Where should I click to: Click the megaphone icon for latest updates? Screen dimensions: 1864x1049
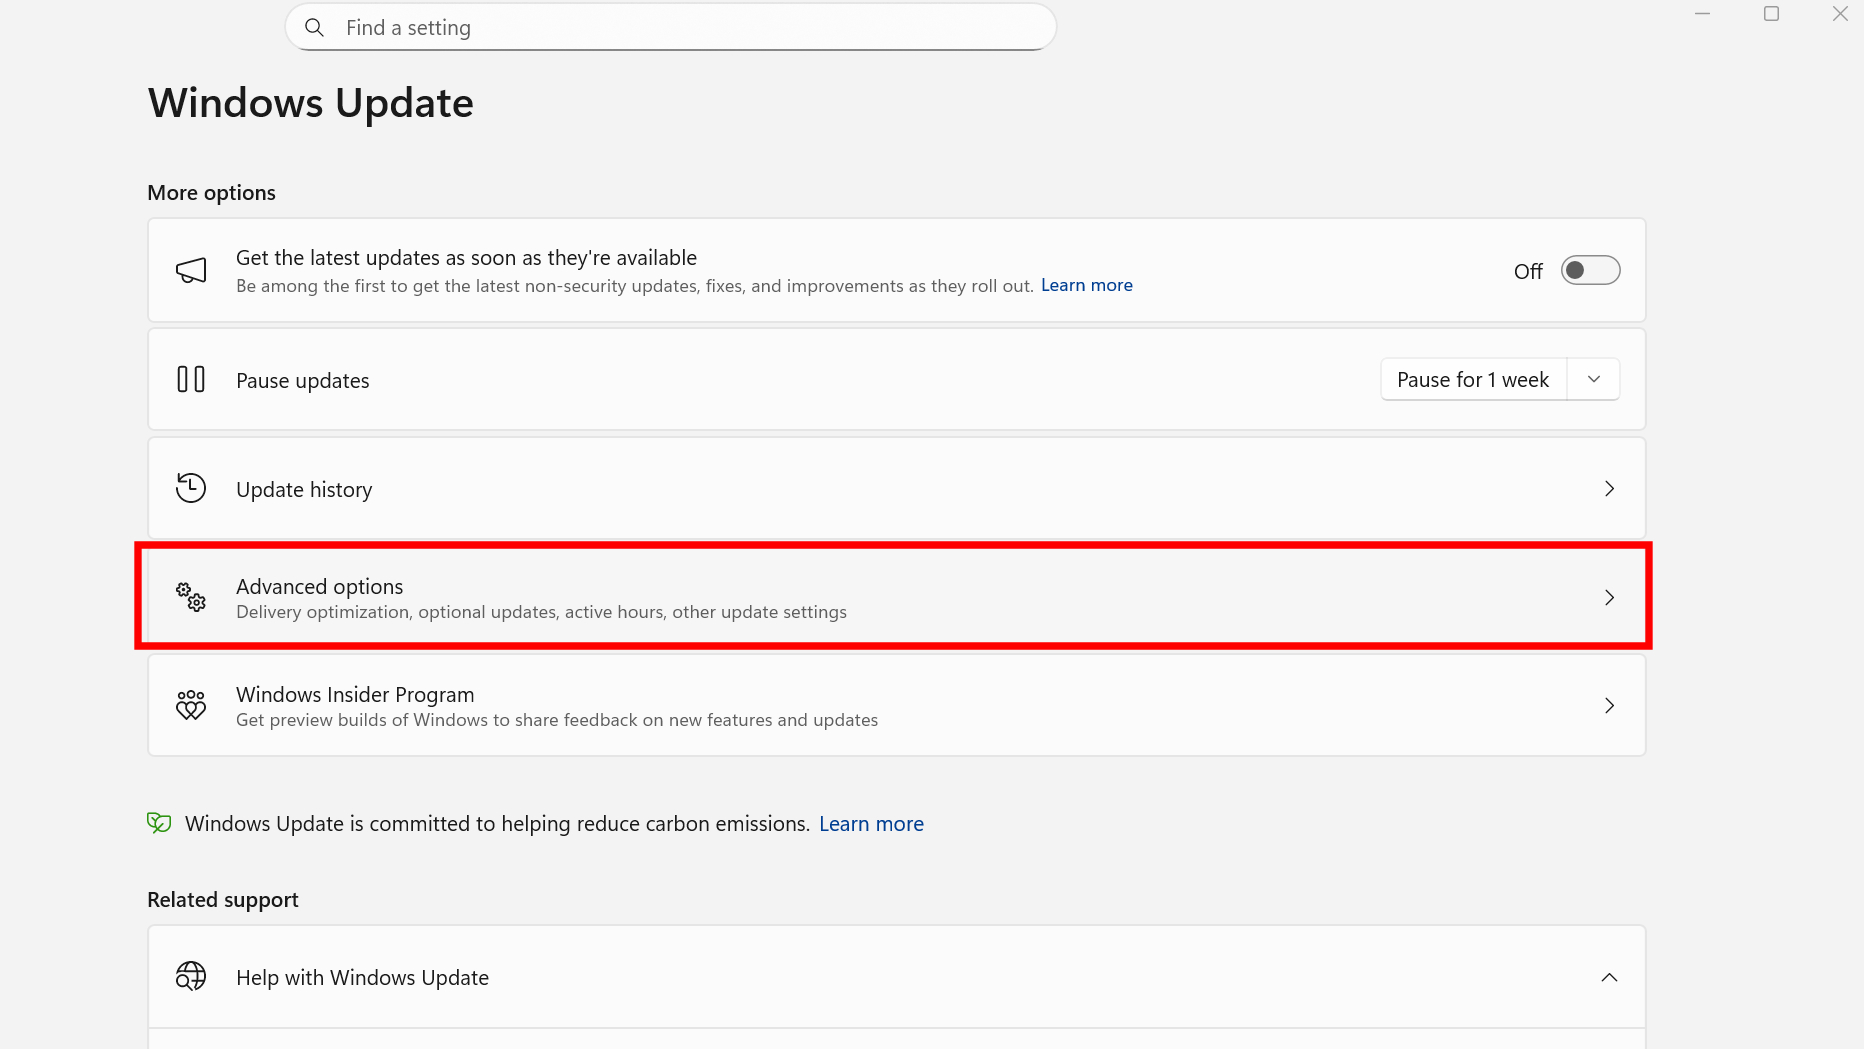(190, 270)
